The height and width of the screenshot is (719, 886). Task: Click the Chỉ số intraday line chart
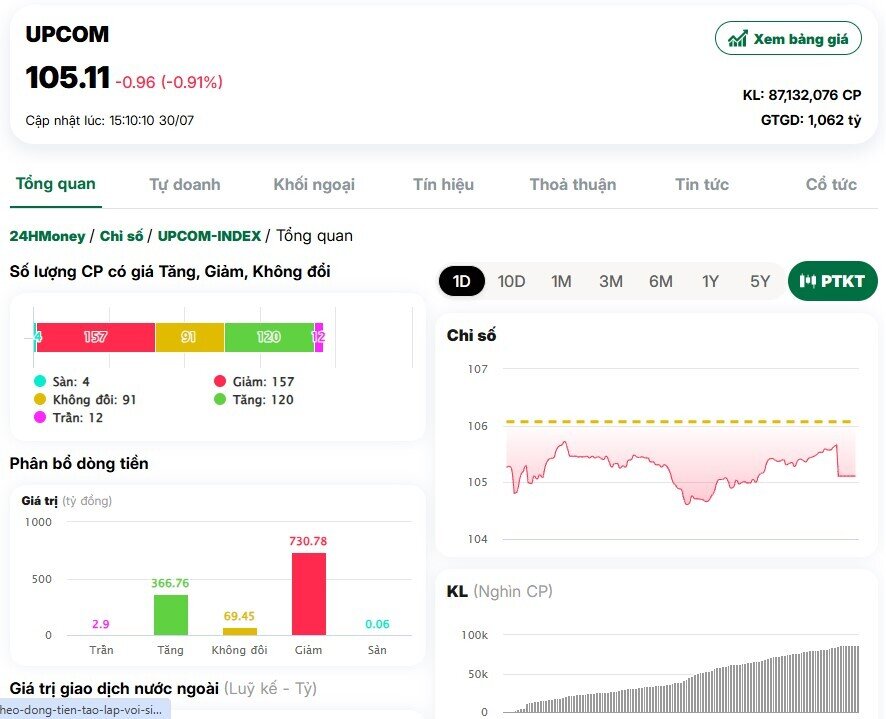[681, 454]
